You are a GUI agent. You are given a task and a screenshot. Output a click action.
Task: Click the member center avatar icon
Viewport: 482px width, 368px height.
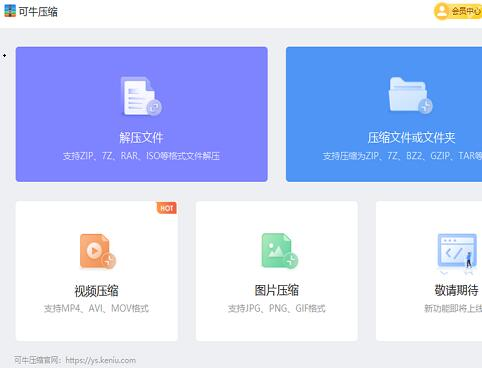[442, 11]
